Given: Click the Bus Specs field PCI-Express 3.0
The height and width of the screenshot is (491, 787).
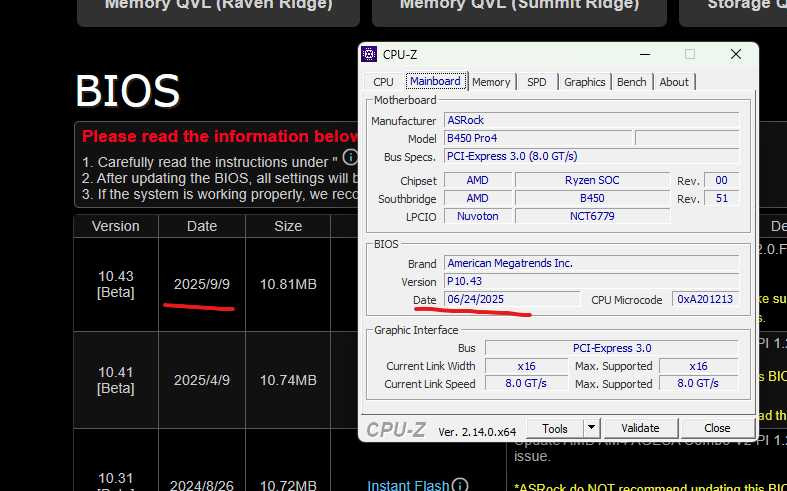Looking at the screenshot, I should point(591,156).
